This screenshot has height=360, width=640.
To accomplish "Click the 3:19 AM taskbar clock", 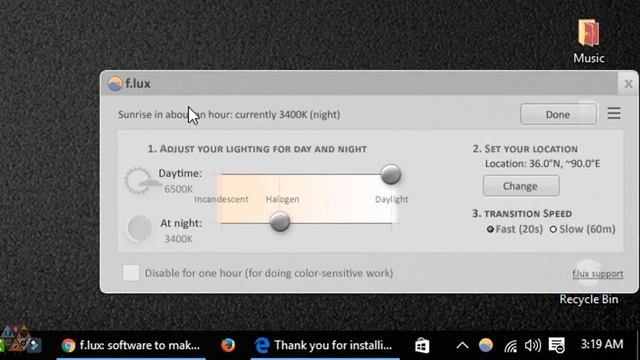I will tap(602, 344).
